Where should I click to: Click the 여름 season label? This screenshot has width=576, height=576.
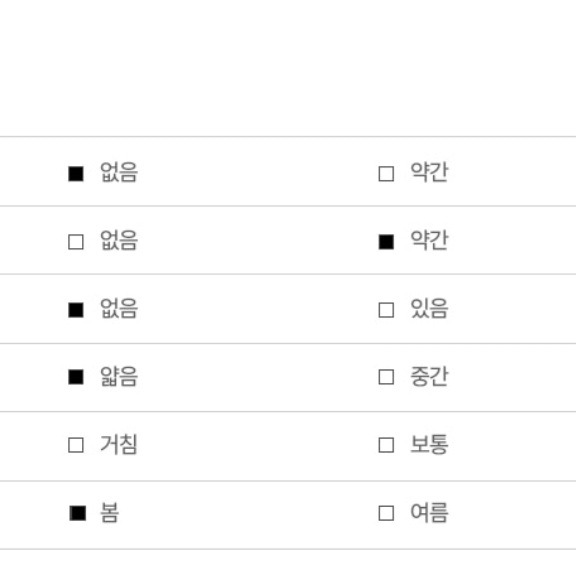pyautogui.click(x=429, y=512)
